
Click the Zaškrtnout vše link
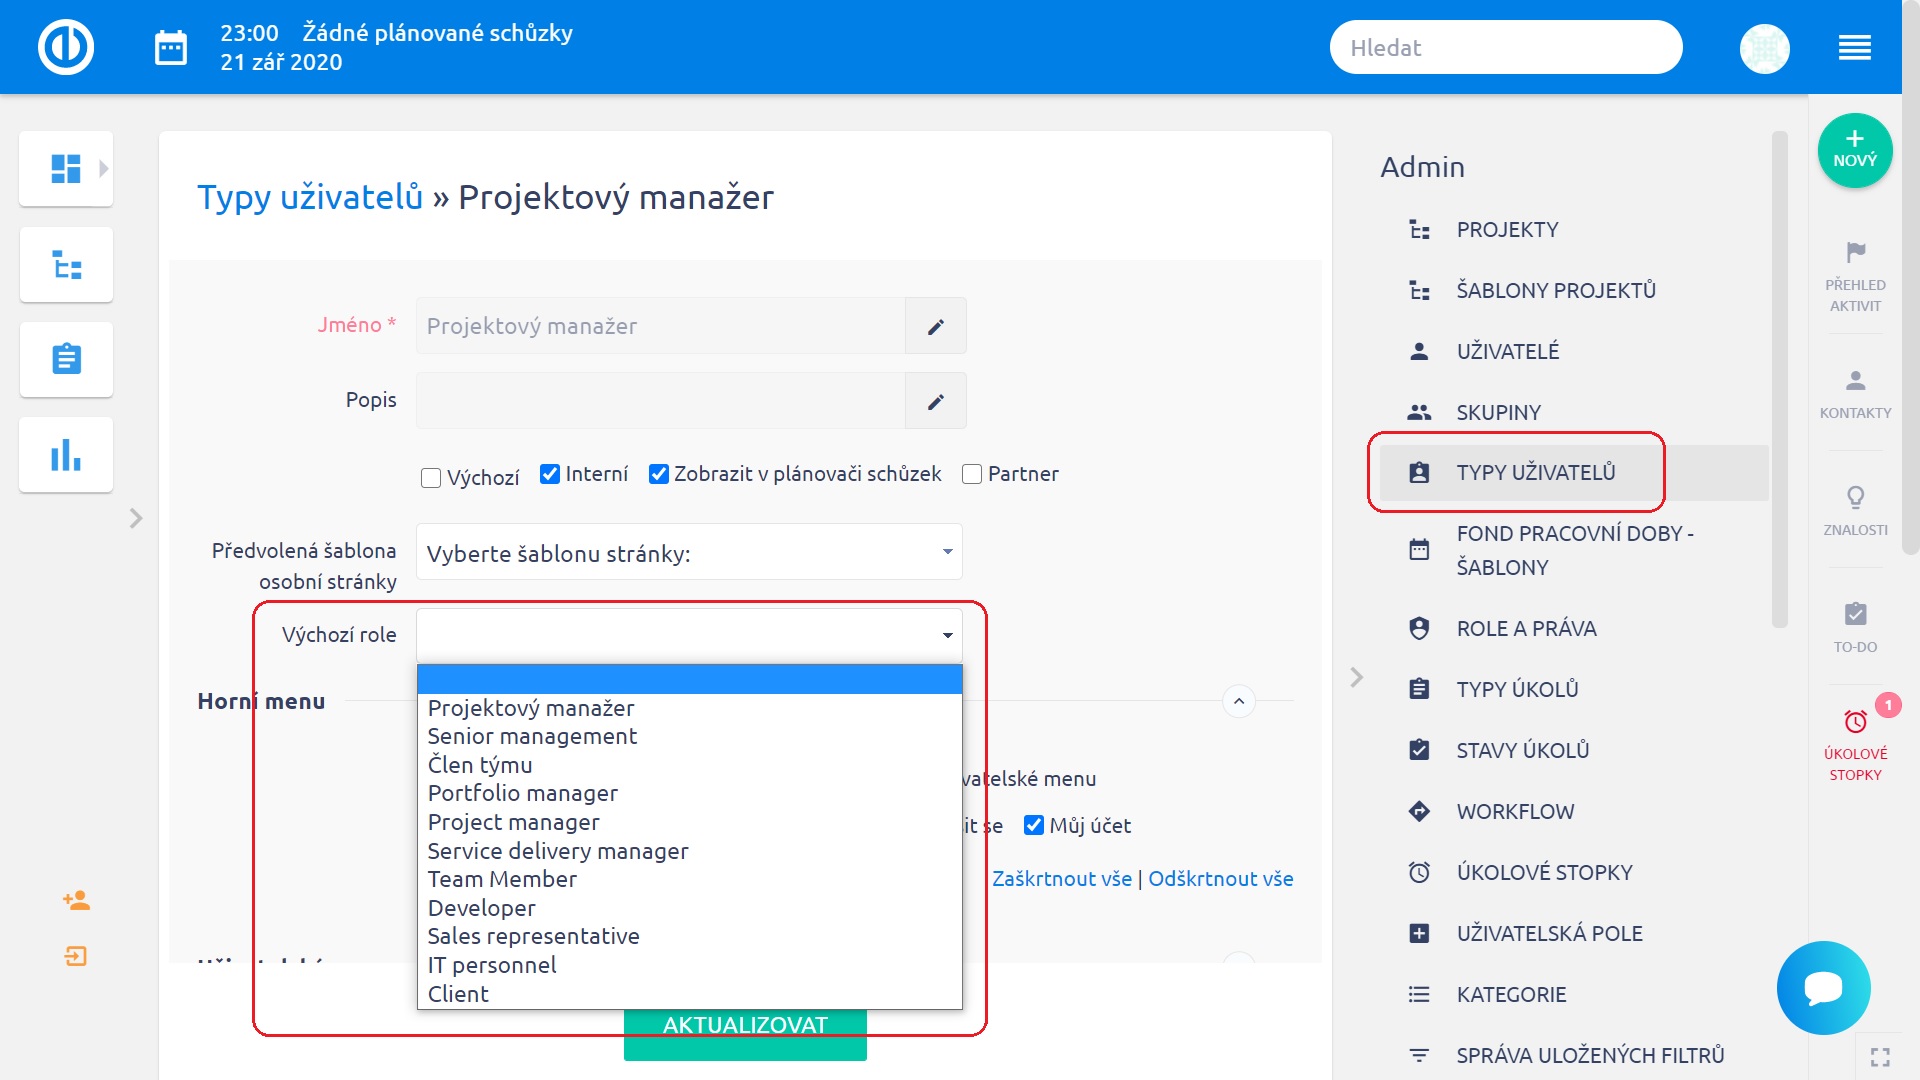[x=1061, y=878]
